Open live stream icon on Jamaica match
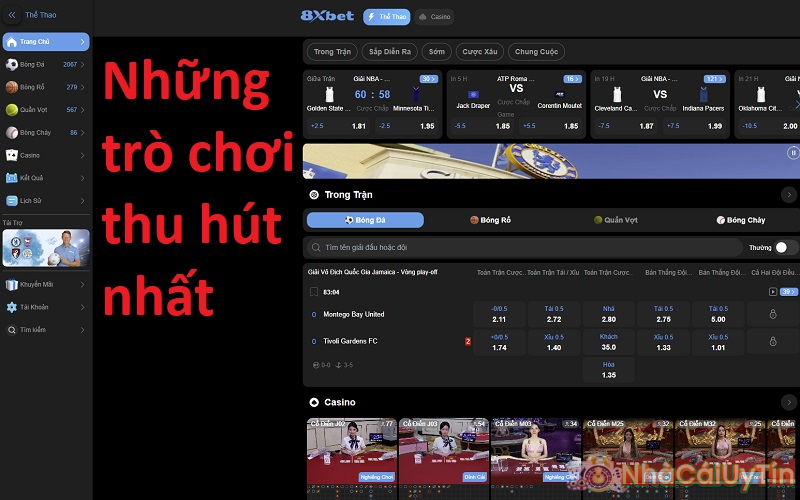This screenshot has height=500, width=800. [772, 292]
